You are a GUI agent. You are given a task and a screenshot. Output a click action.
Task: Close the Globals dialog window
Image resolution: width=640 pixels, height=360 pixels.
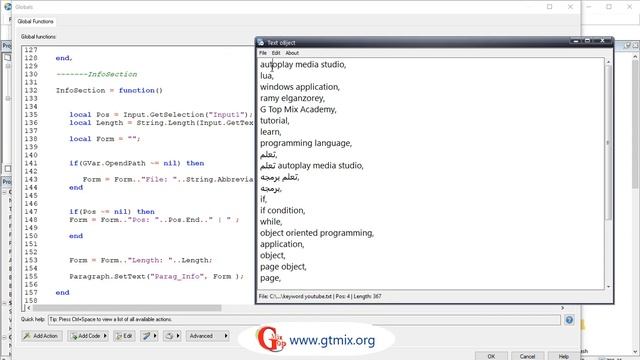[x=570, y=7]
